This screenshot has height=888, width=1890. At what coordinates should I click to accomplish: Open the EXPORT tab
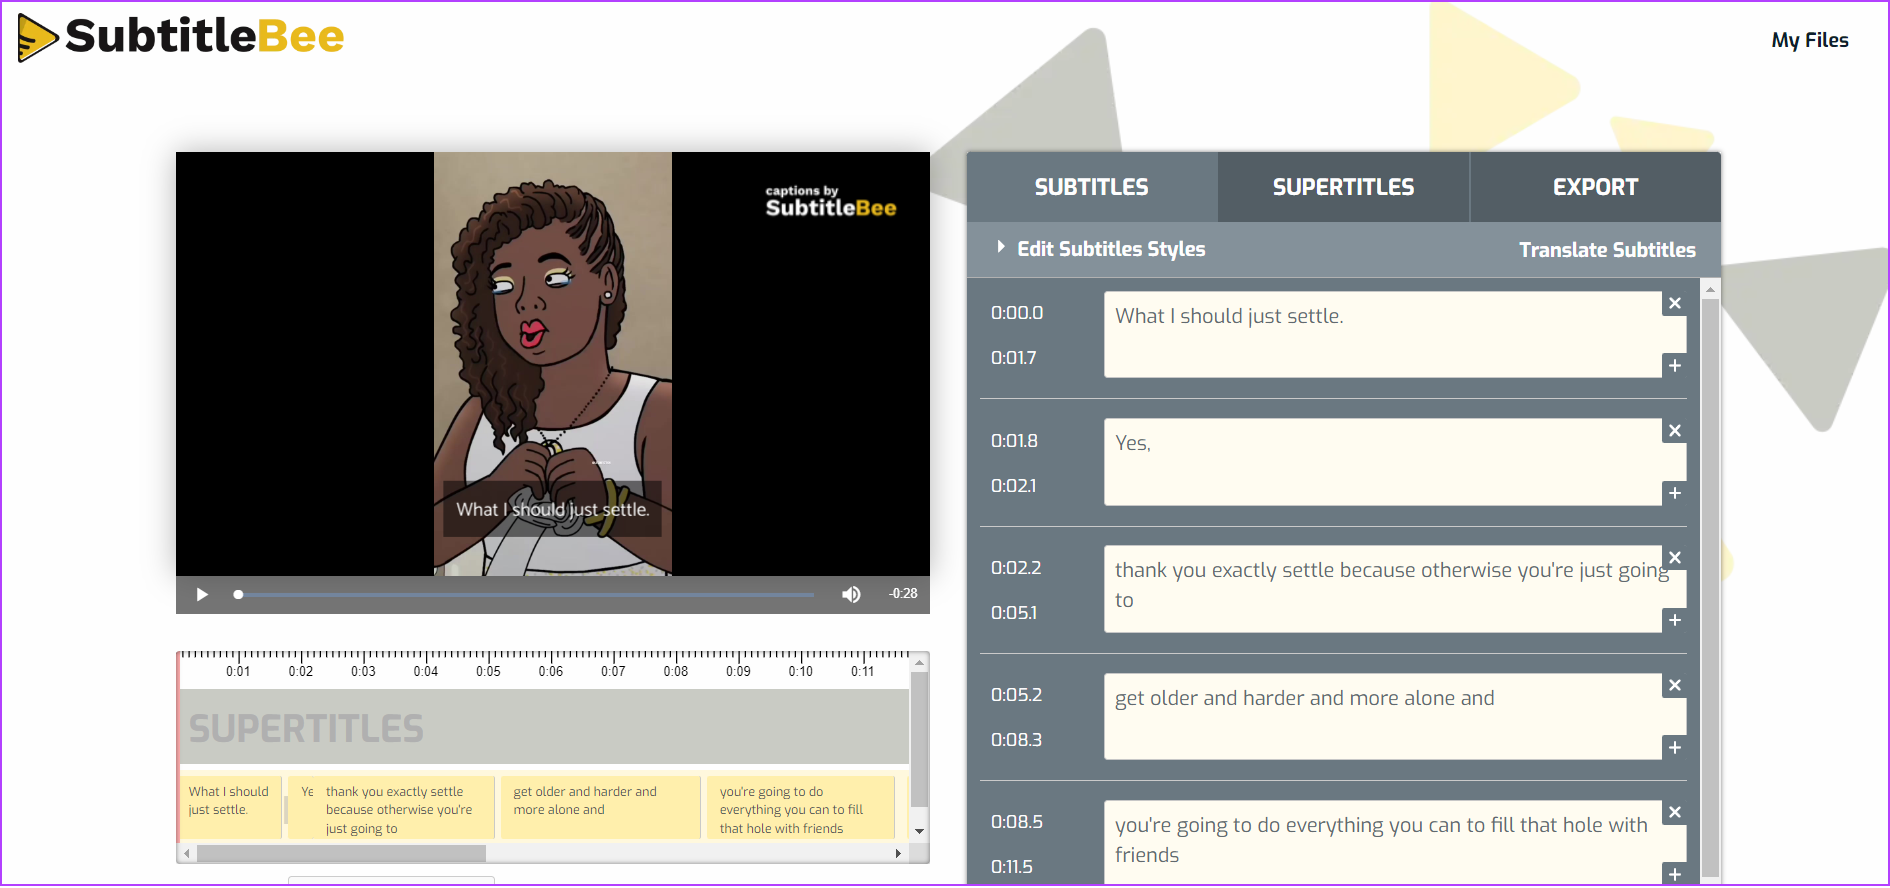click(x=1595, y=187)
